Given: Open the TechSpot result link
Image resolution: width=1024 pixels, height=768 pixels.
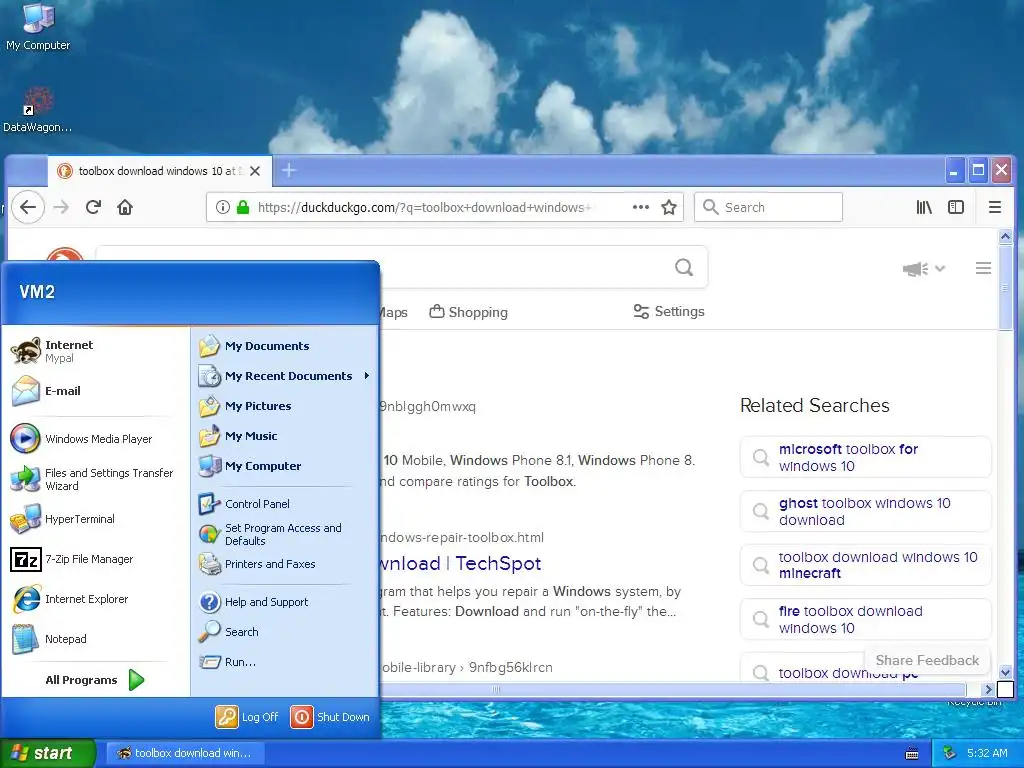Looking at the screenshot, I should click(461, 563).
